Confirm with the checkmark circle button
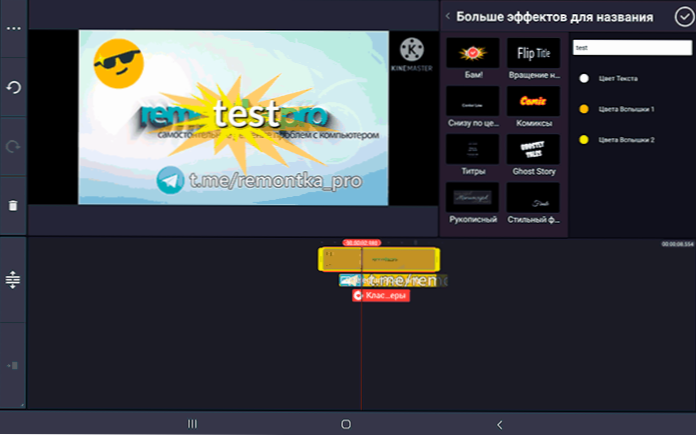 [684, 17]
